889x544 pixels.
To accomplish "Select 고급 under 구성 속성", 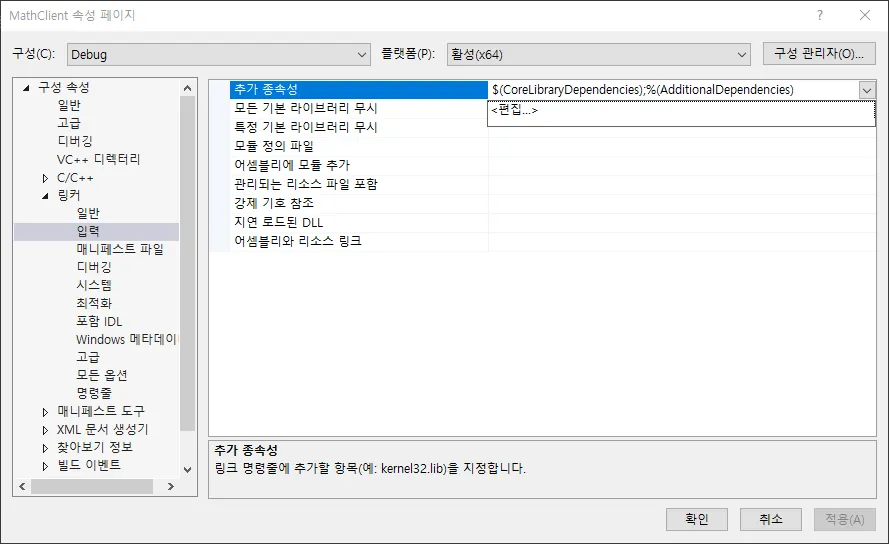I will coord(69,123).
